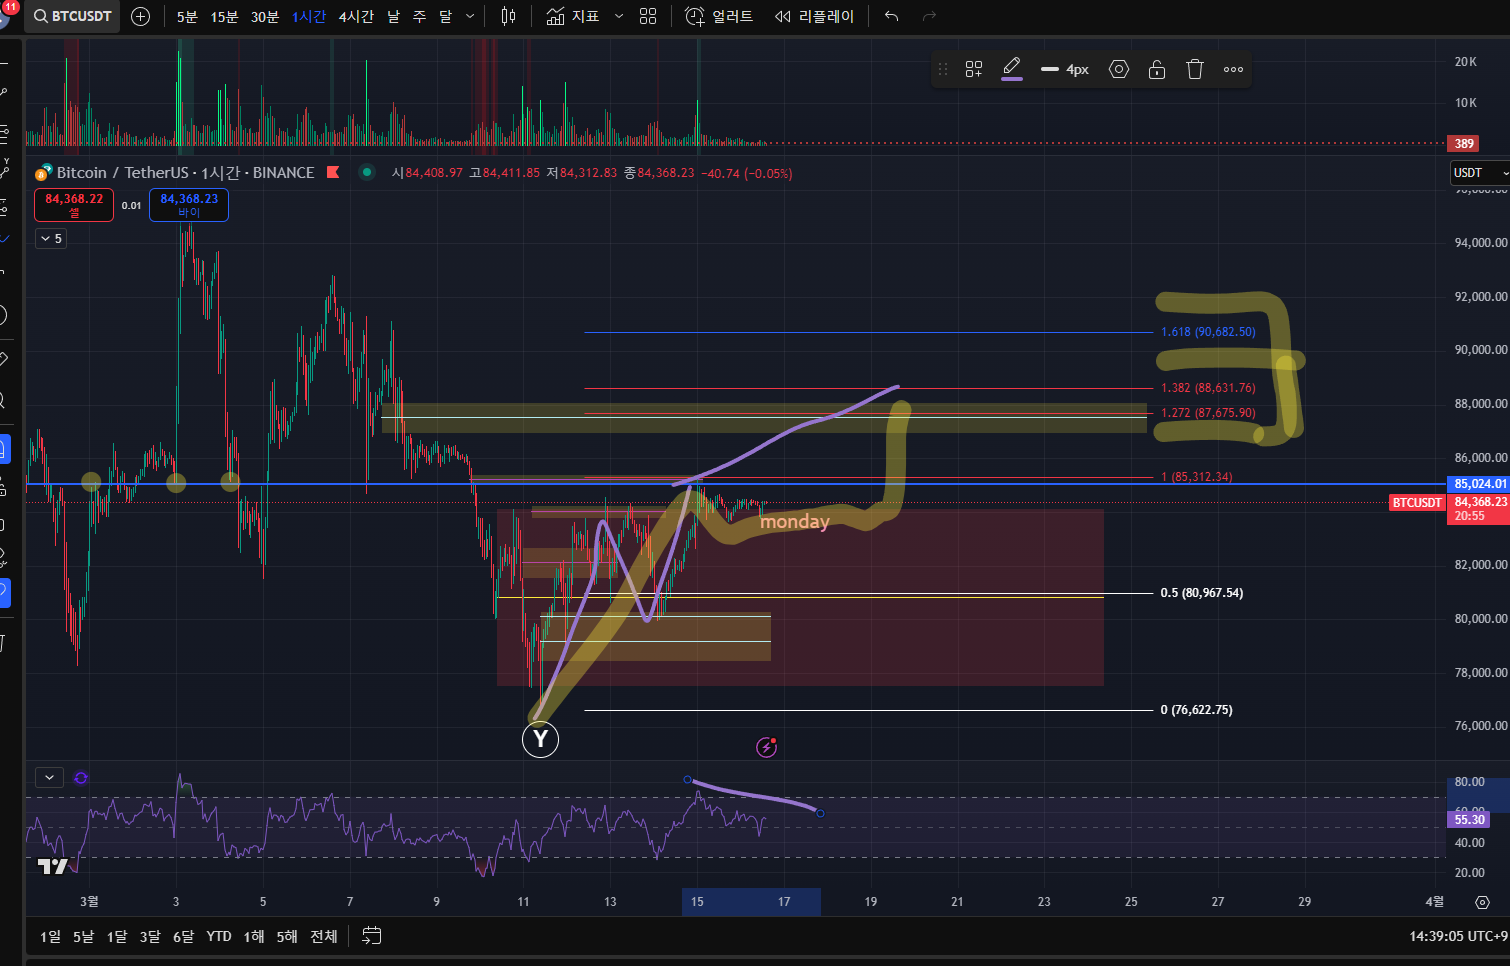
Task: Delete the drawing with trash icon
Action: (x=1195, y=69)
